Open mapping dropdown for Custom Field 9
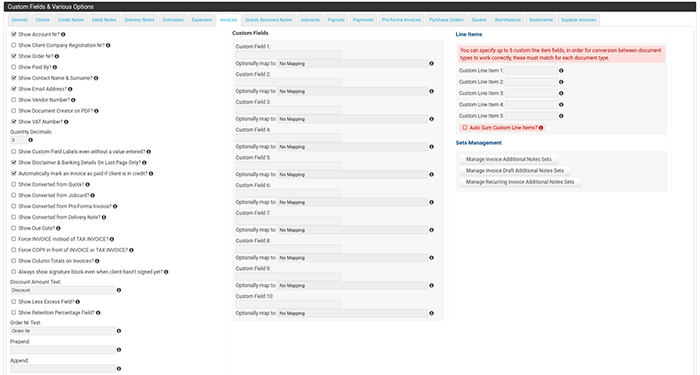700x375 pixels. [353, 285]
